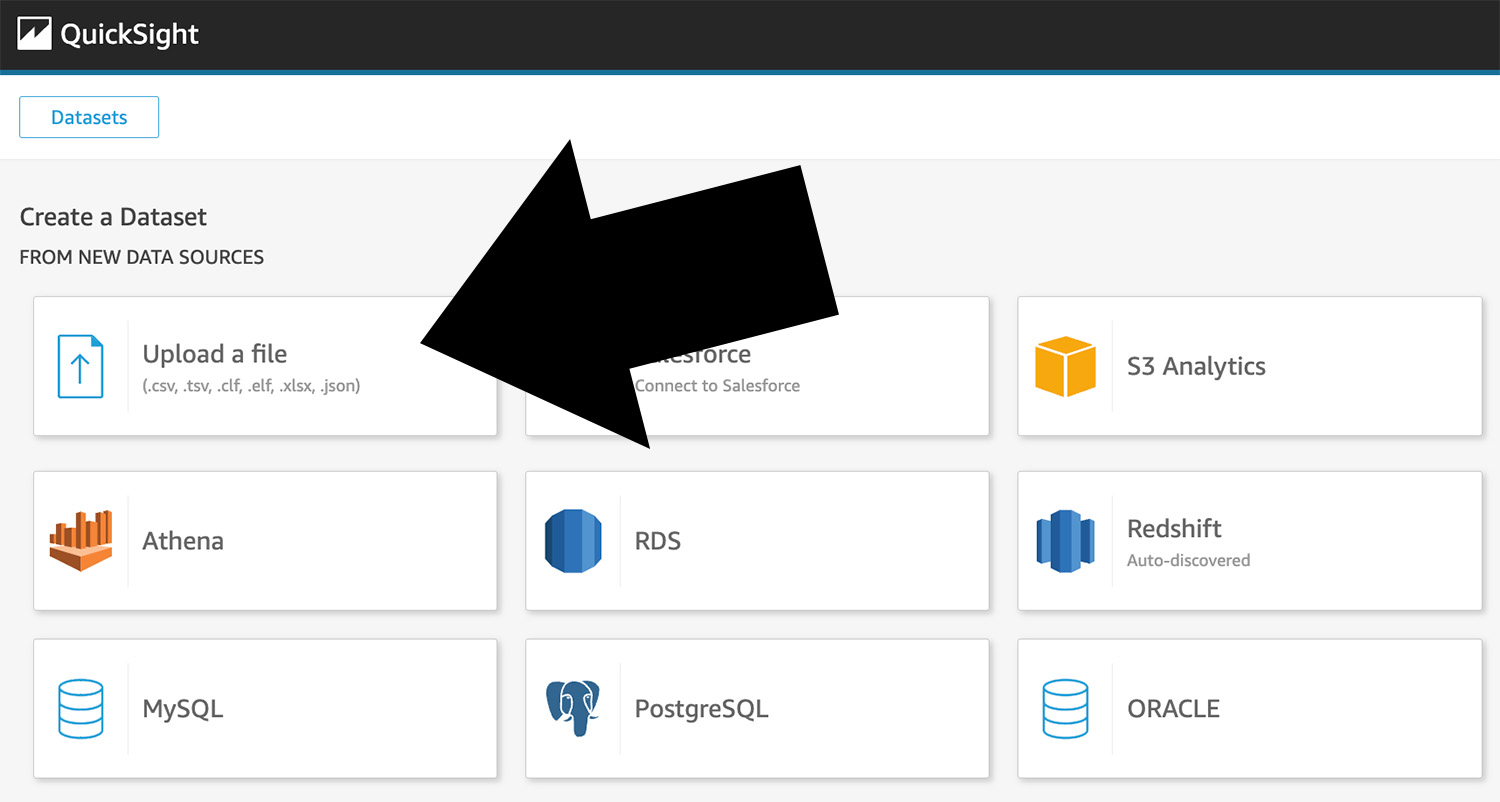Click the 'Auto-discovered' subtitle under Redshift
The image size is (1500, 802).
[1188, 560]
